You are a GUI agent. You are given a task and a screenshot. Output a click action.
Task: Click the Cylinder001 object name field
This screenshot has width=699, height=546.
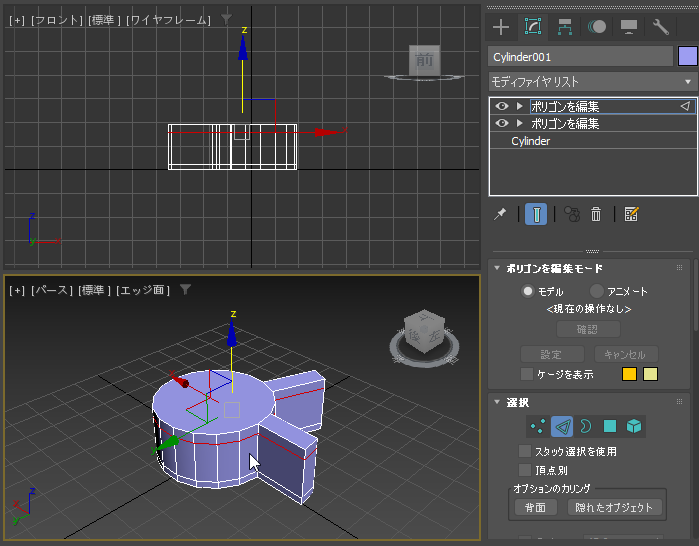(x=580, y=57)
